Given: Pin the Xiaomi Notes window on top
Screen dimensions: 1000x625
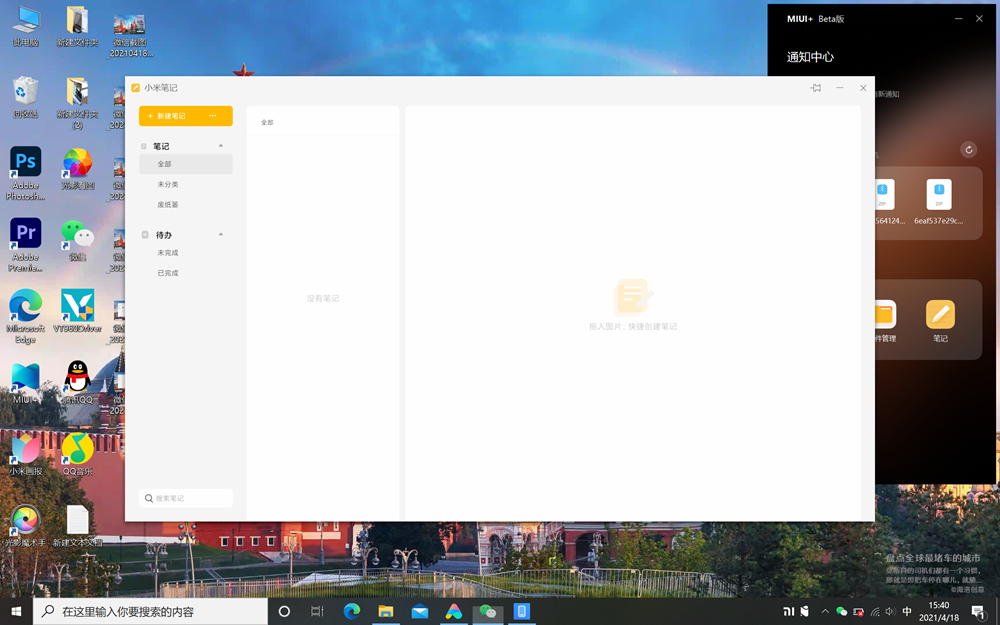Looking at the screenshot, I should pyautogui.click(x=816, y=88).
